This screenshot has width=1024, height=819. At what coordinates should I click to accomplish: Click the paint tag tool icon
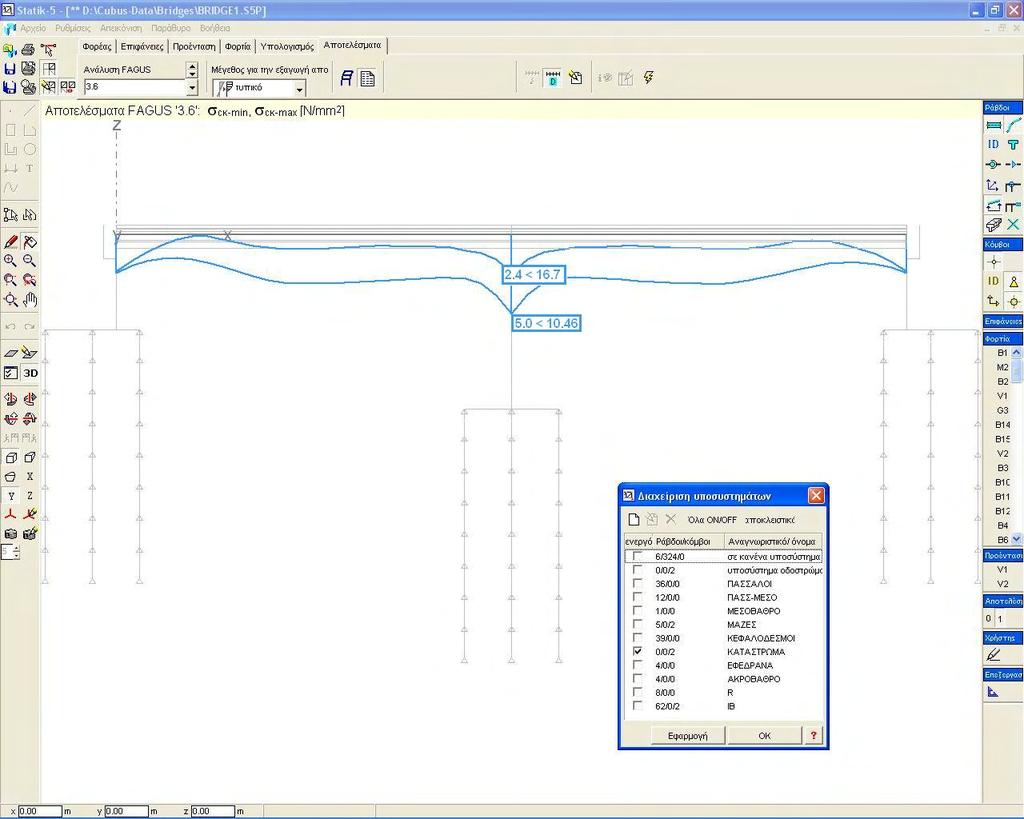tap(29, 242)
